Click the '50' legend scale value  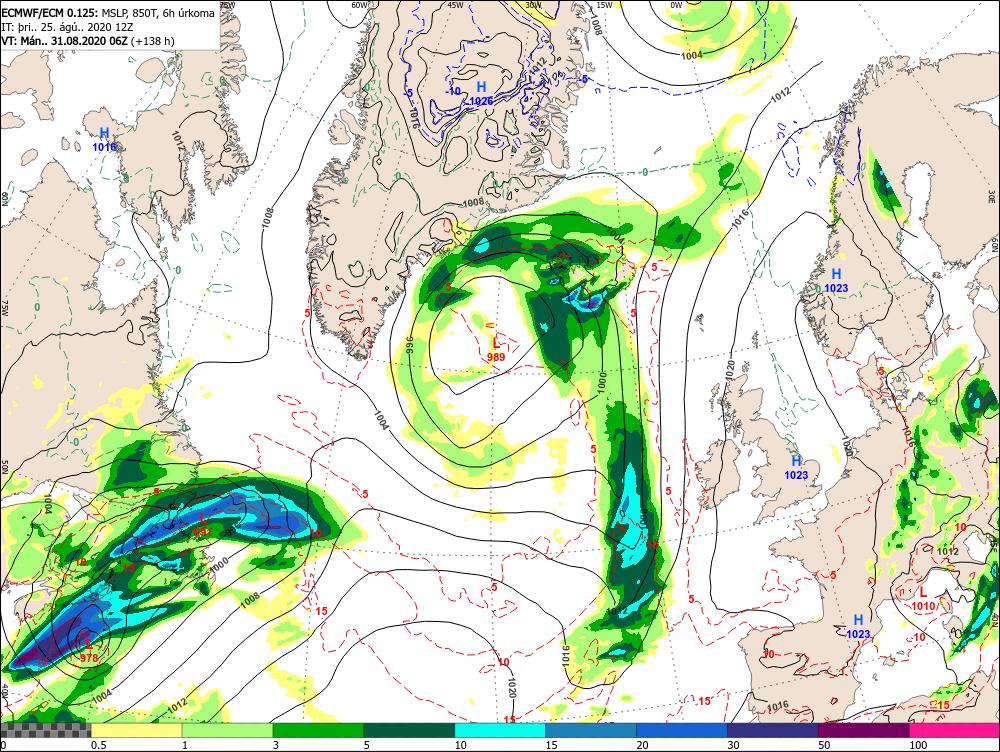824,745
